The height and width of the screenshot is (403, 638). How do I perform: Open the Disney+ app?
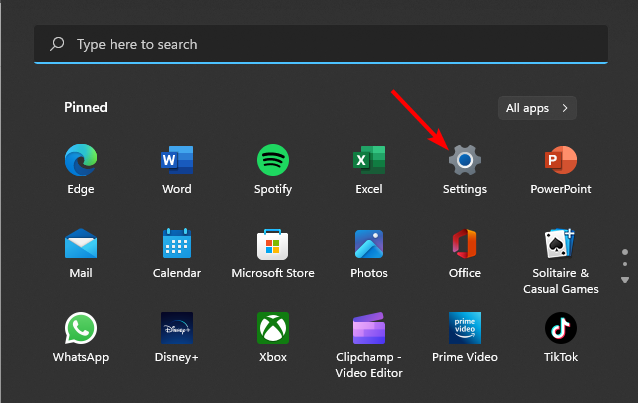(x=177, y=337)
